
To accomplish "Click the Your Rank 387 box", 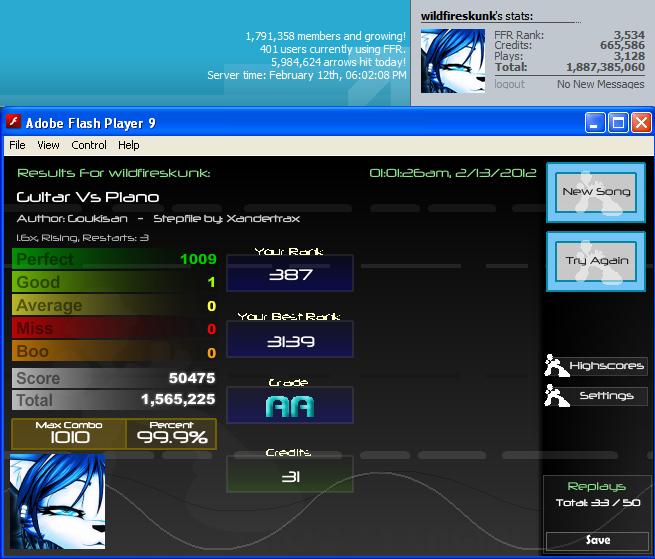I will (x=290, y=273).
